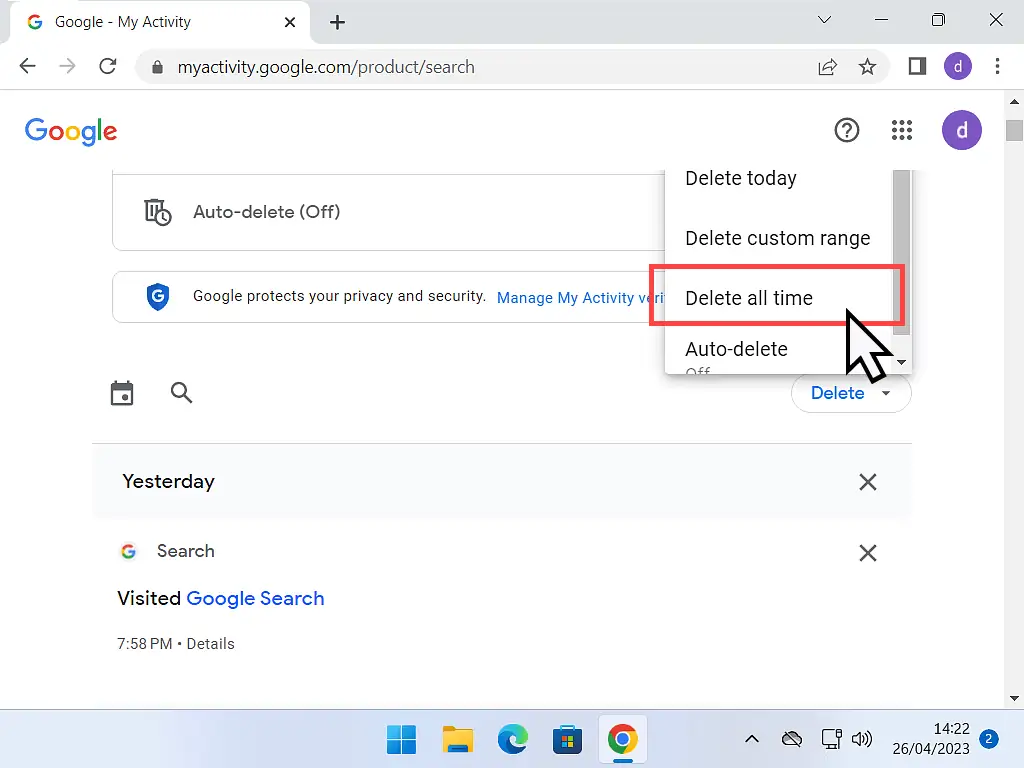
Task: Select the Delete all time option
Action: pyautogui.click(x=749, y=297)
